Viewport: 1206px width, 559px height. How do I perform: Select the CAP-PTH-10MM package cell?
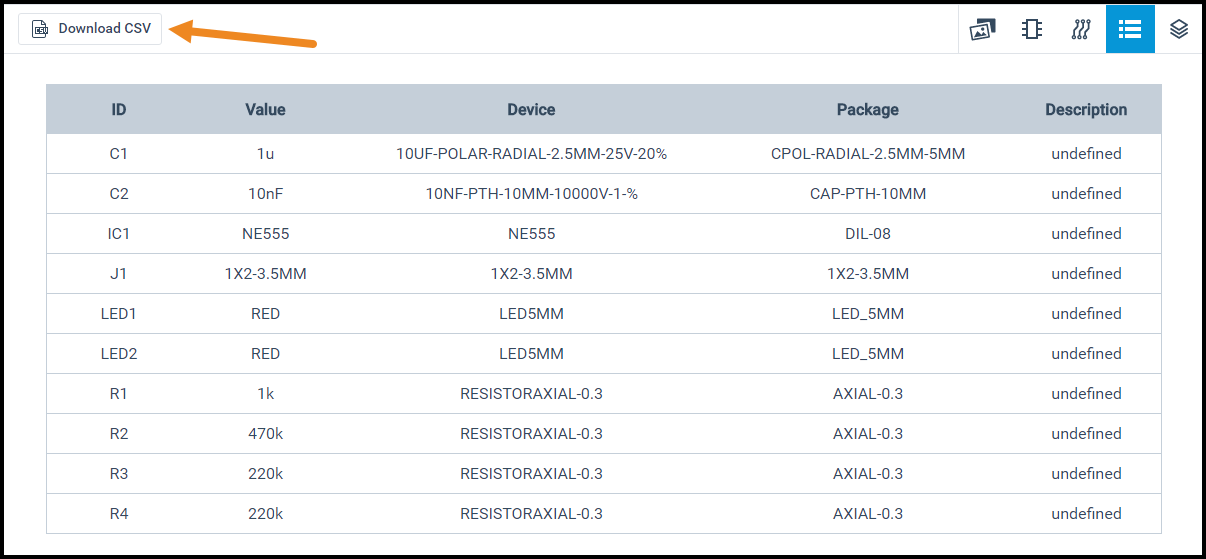coord(867,194)
